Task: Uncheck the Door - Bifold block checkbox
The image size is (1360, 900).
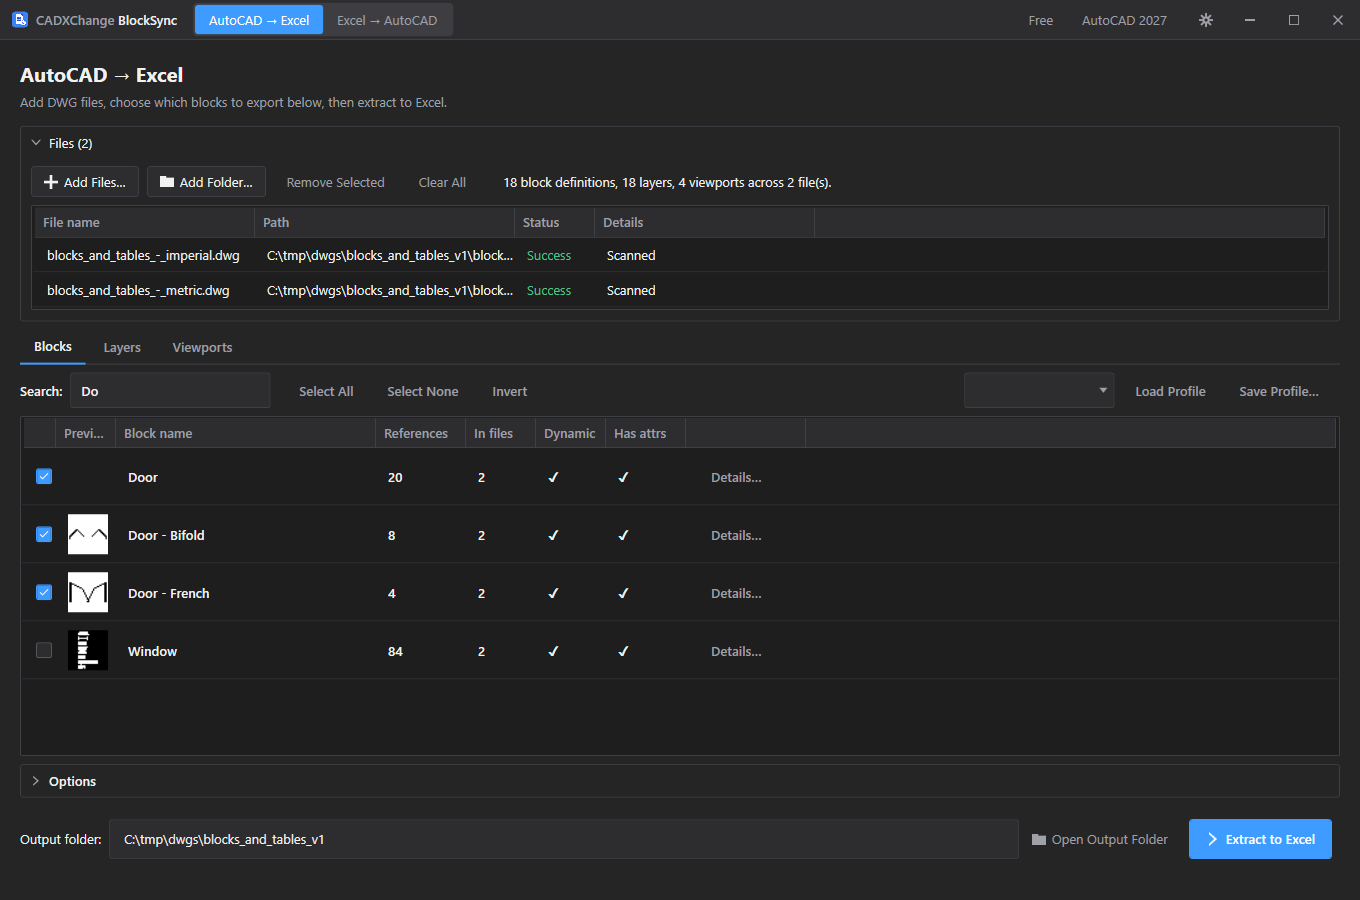Action: [44, 534]
